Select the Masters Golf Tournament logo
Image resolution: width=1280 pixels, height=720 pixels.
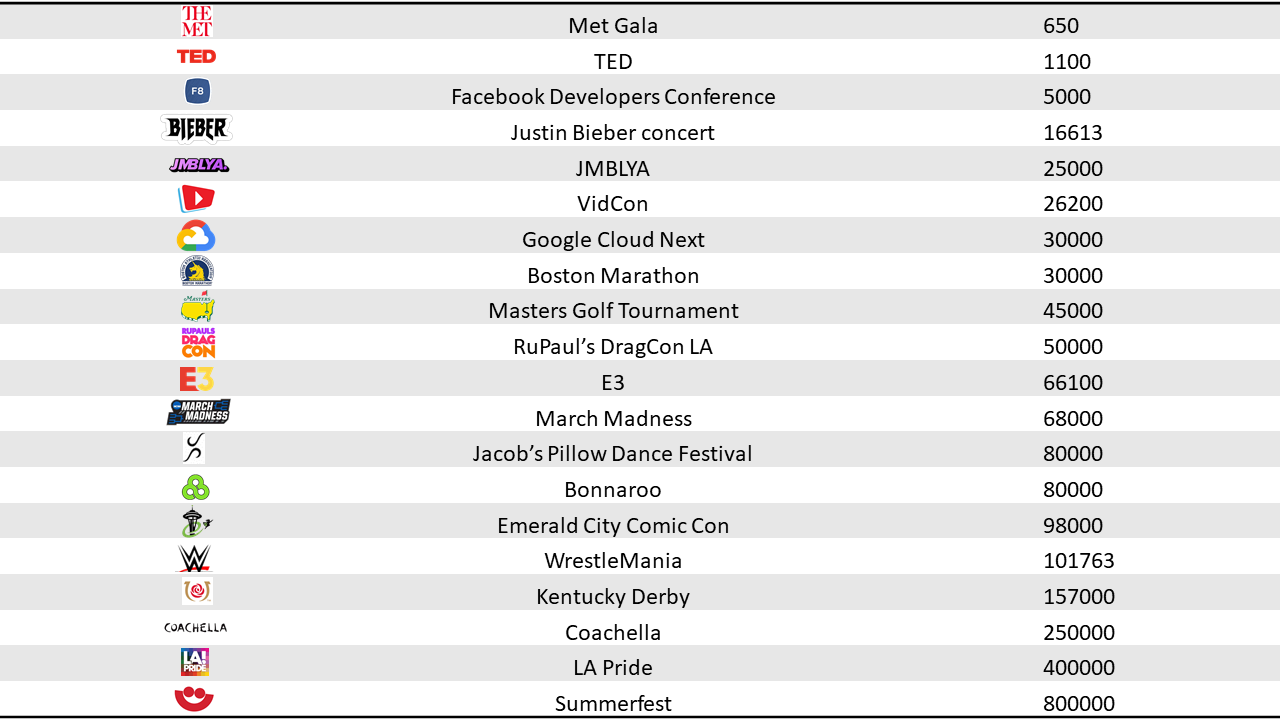197,307
